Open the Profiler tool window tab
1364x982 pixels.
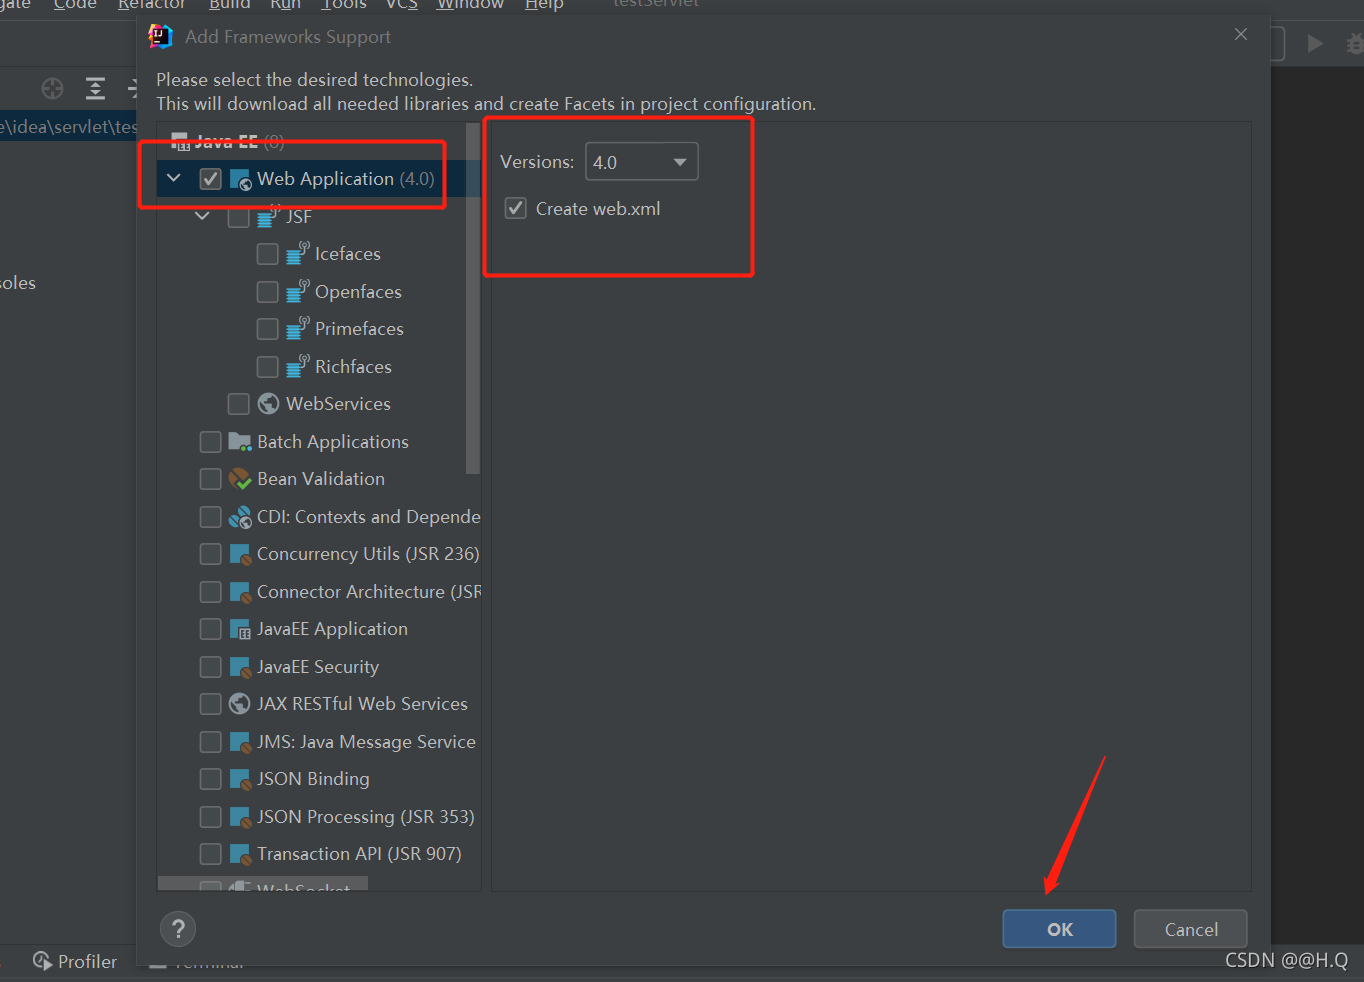(75, 961)
